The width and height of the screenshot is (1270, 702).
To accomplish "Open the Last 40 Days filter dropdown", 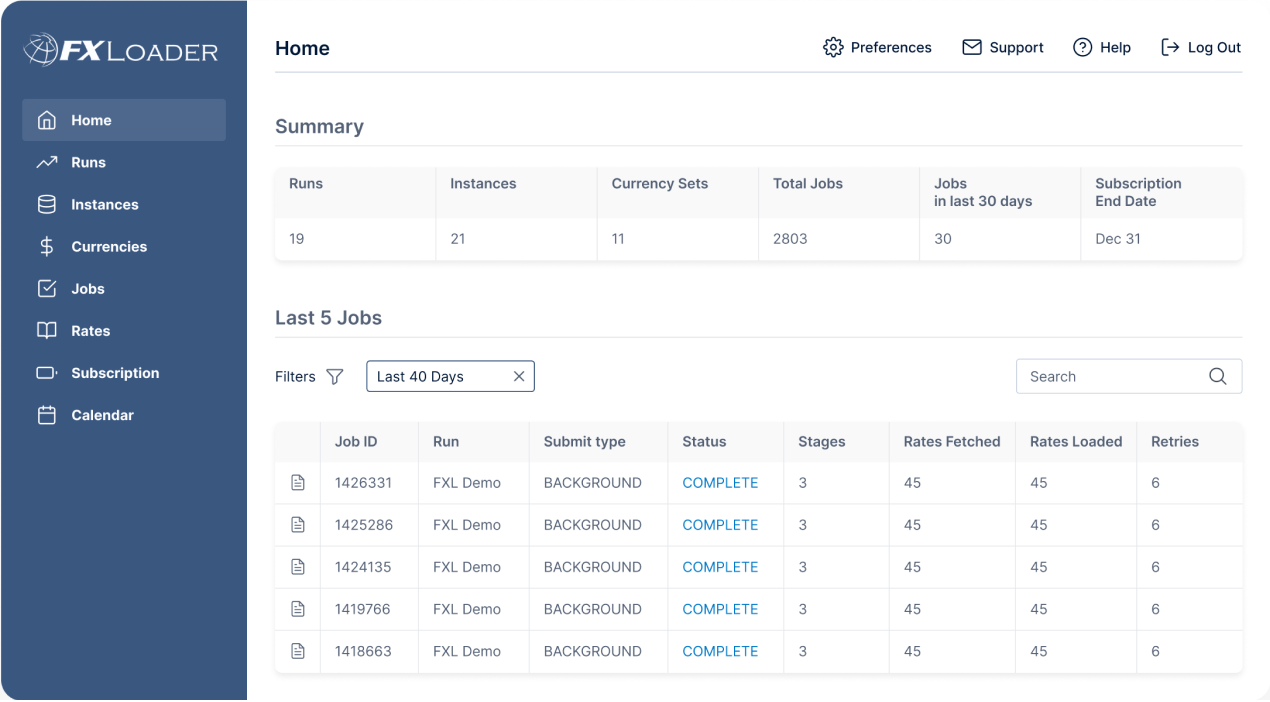I will 430,376.
